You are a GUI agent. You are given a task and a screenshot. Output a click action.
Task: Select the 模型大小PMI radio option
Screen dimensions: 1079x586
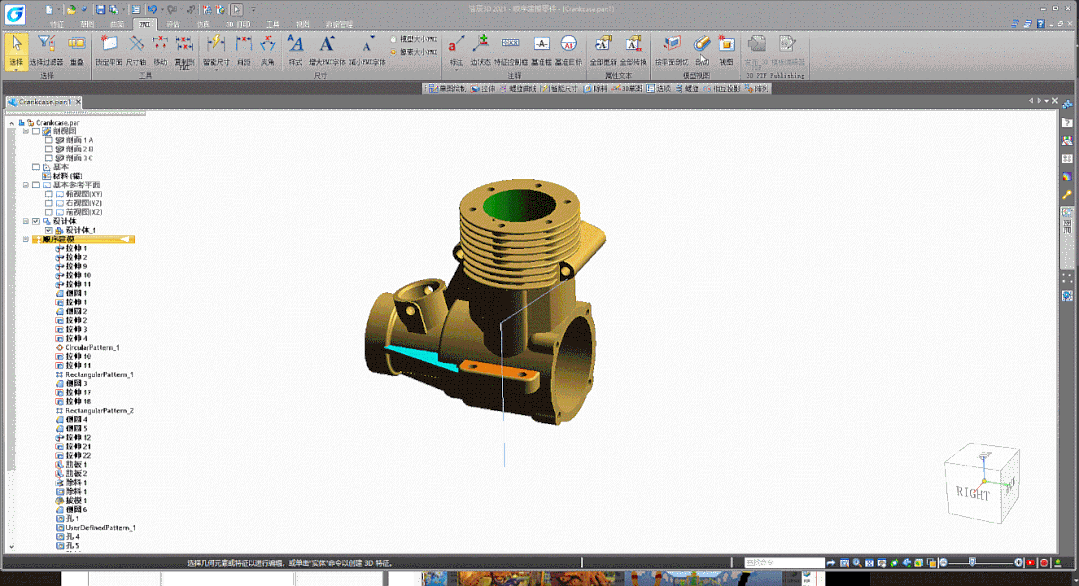coord(414,39)
